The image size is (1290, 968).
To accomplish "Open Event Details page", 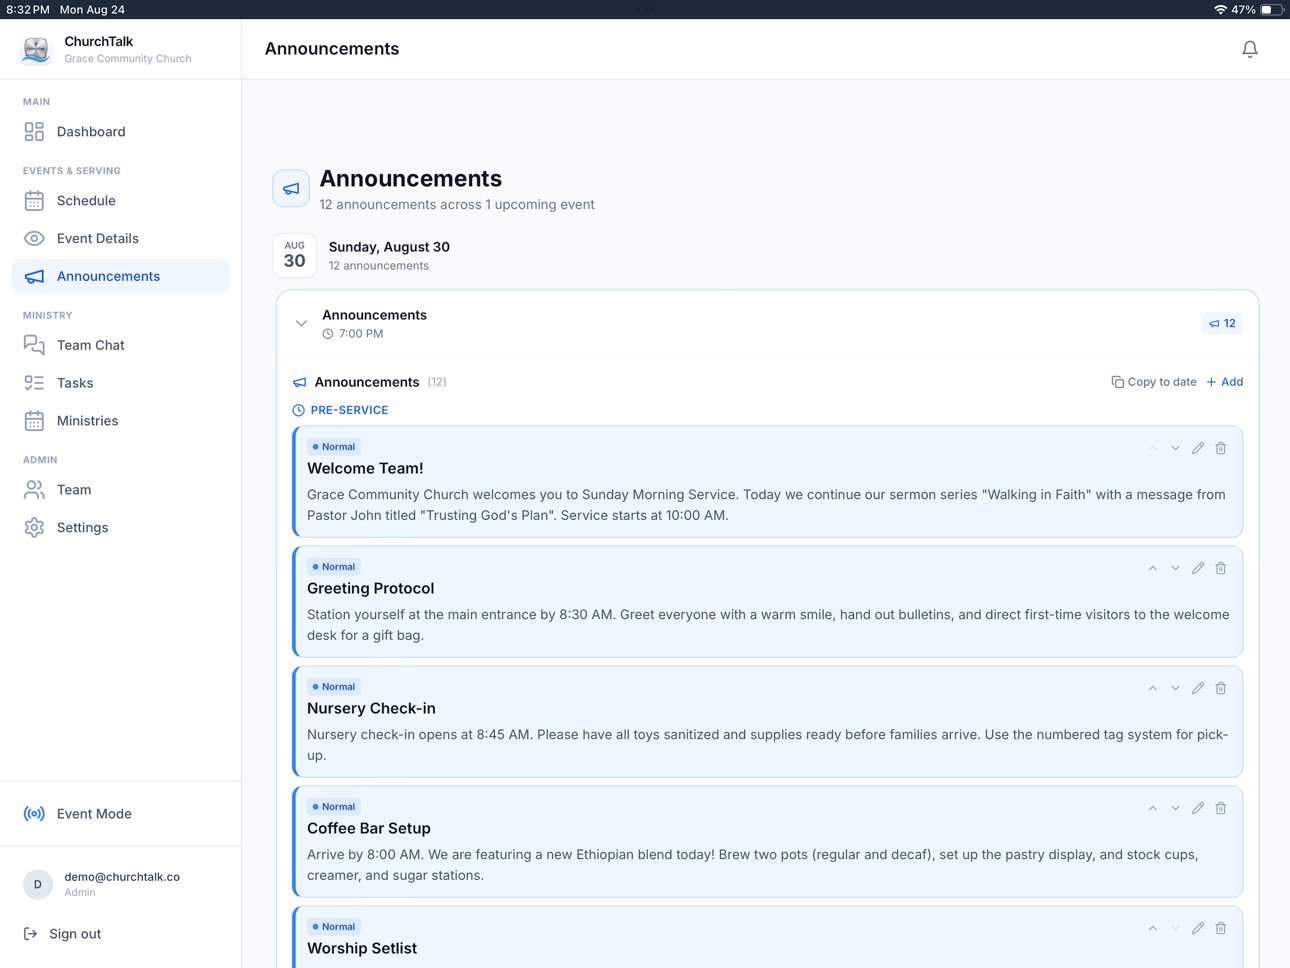I will pos(120,239).
